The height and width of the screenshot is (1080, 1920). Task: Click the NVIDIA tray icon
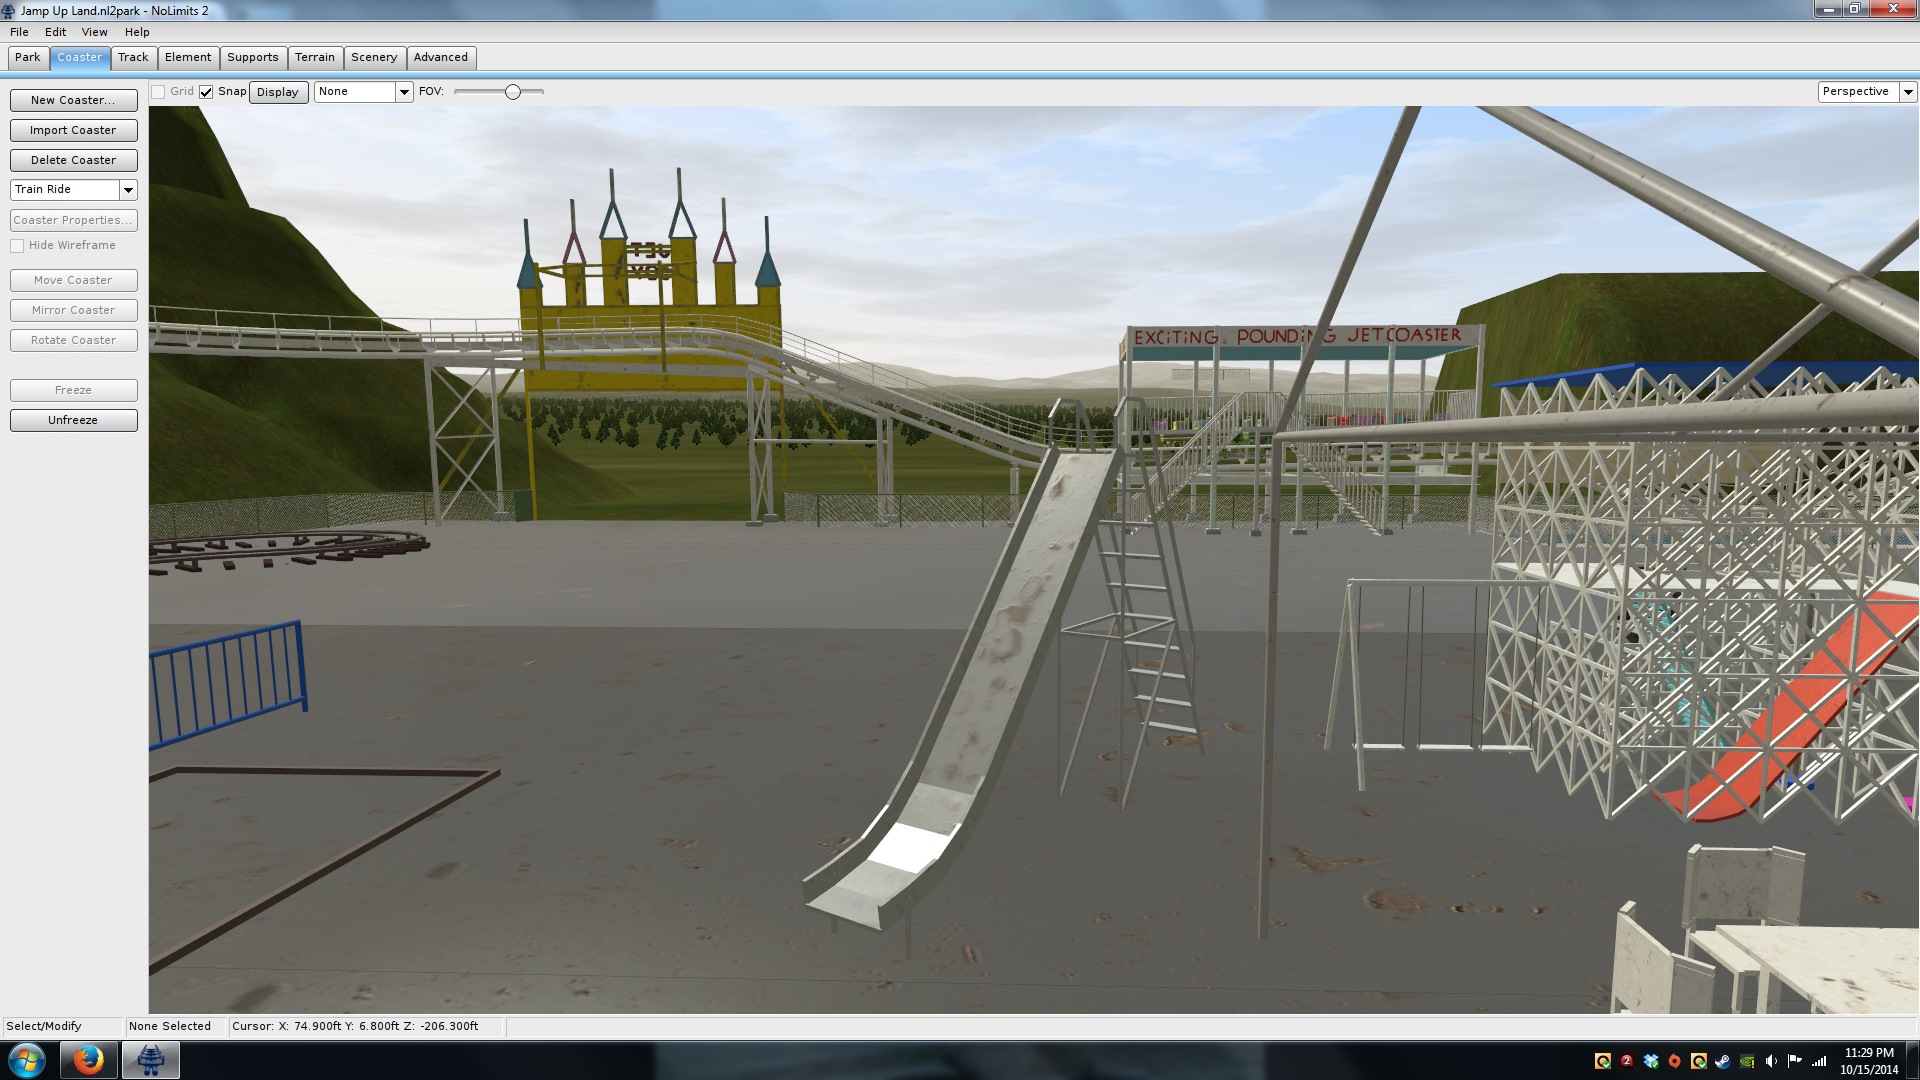coord(1747,1061)
